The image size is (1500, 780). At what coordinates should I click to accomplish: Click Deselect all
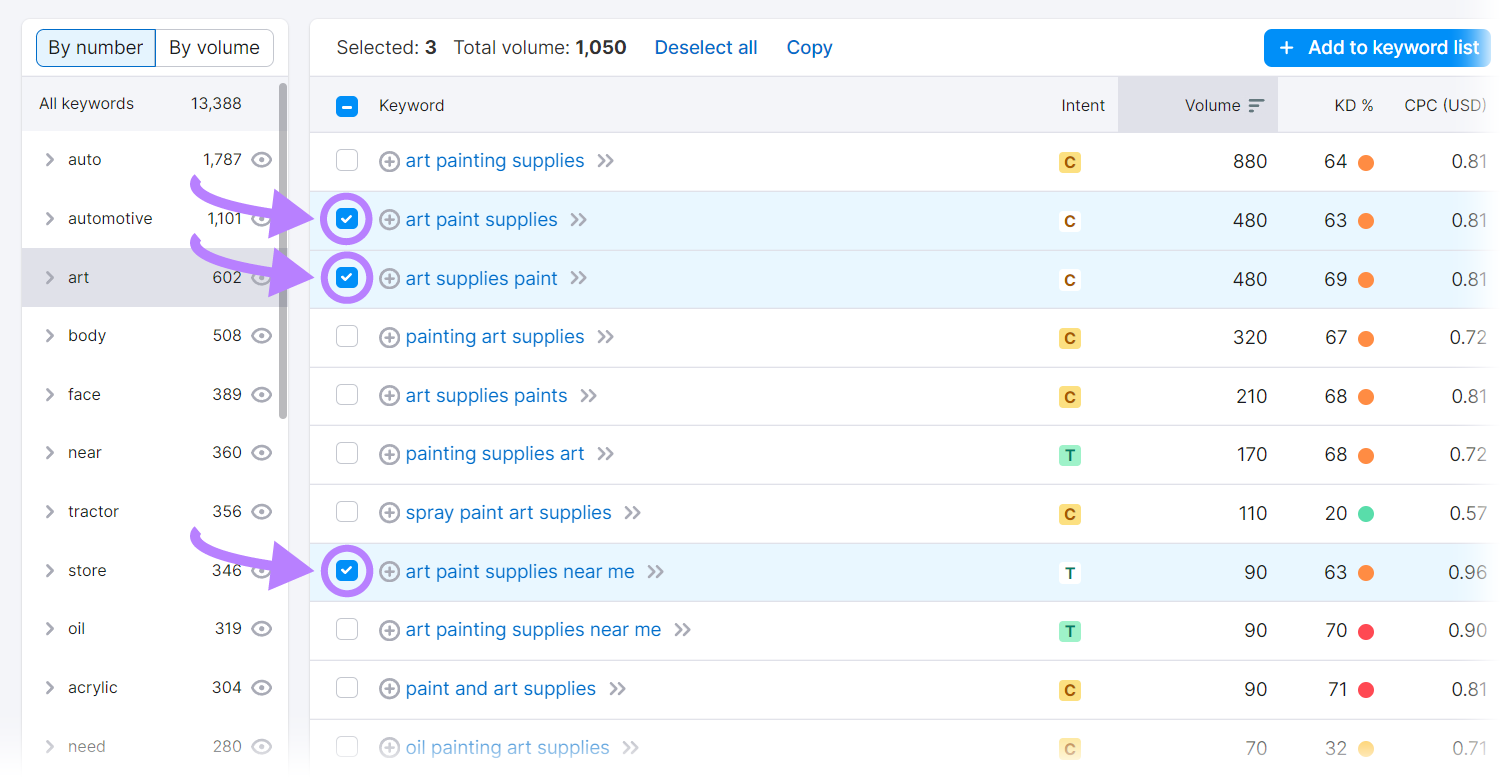point(705,47)
